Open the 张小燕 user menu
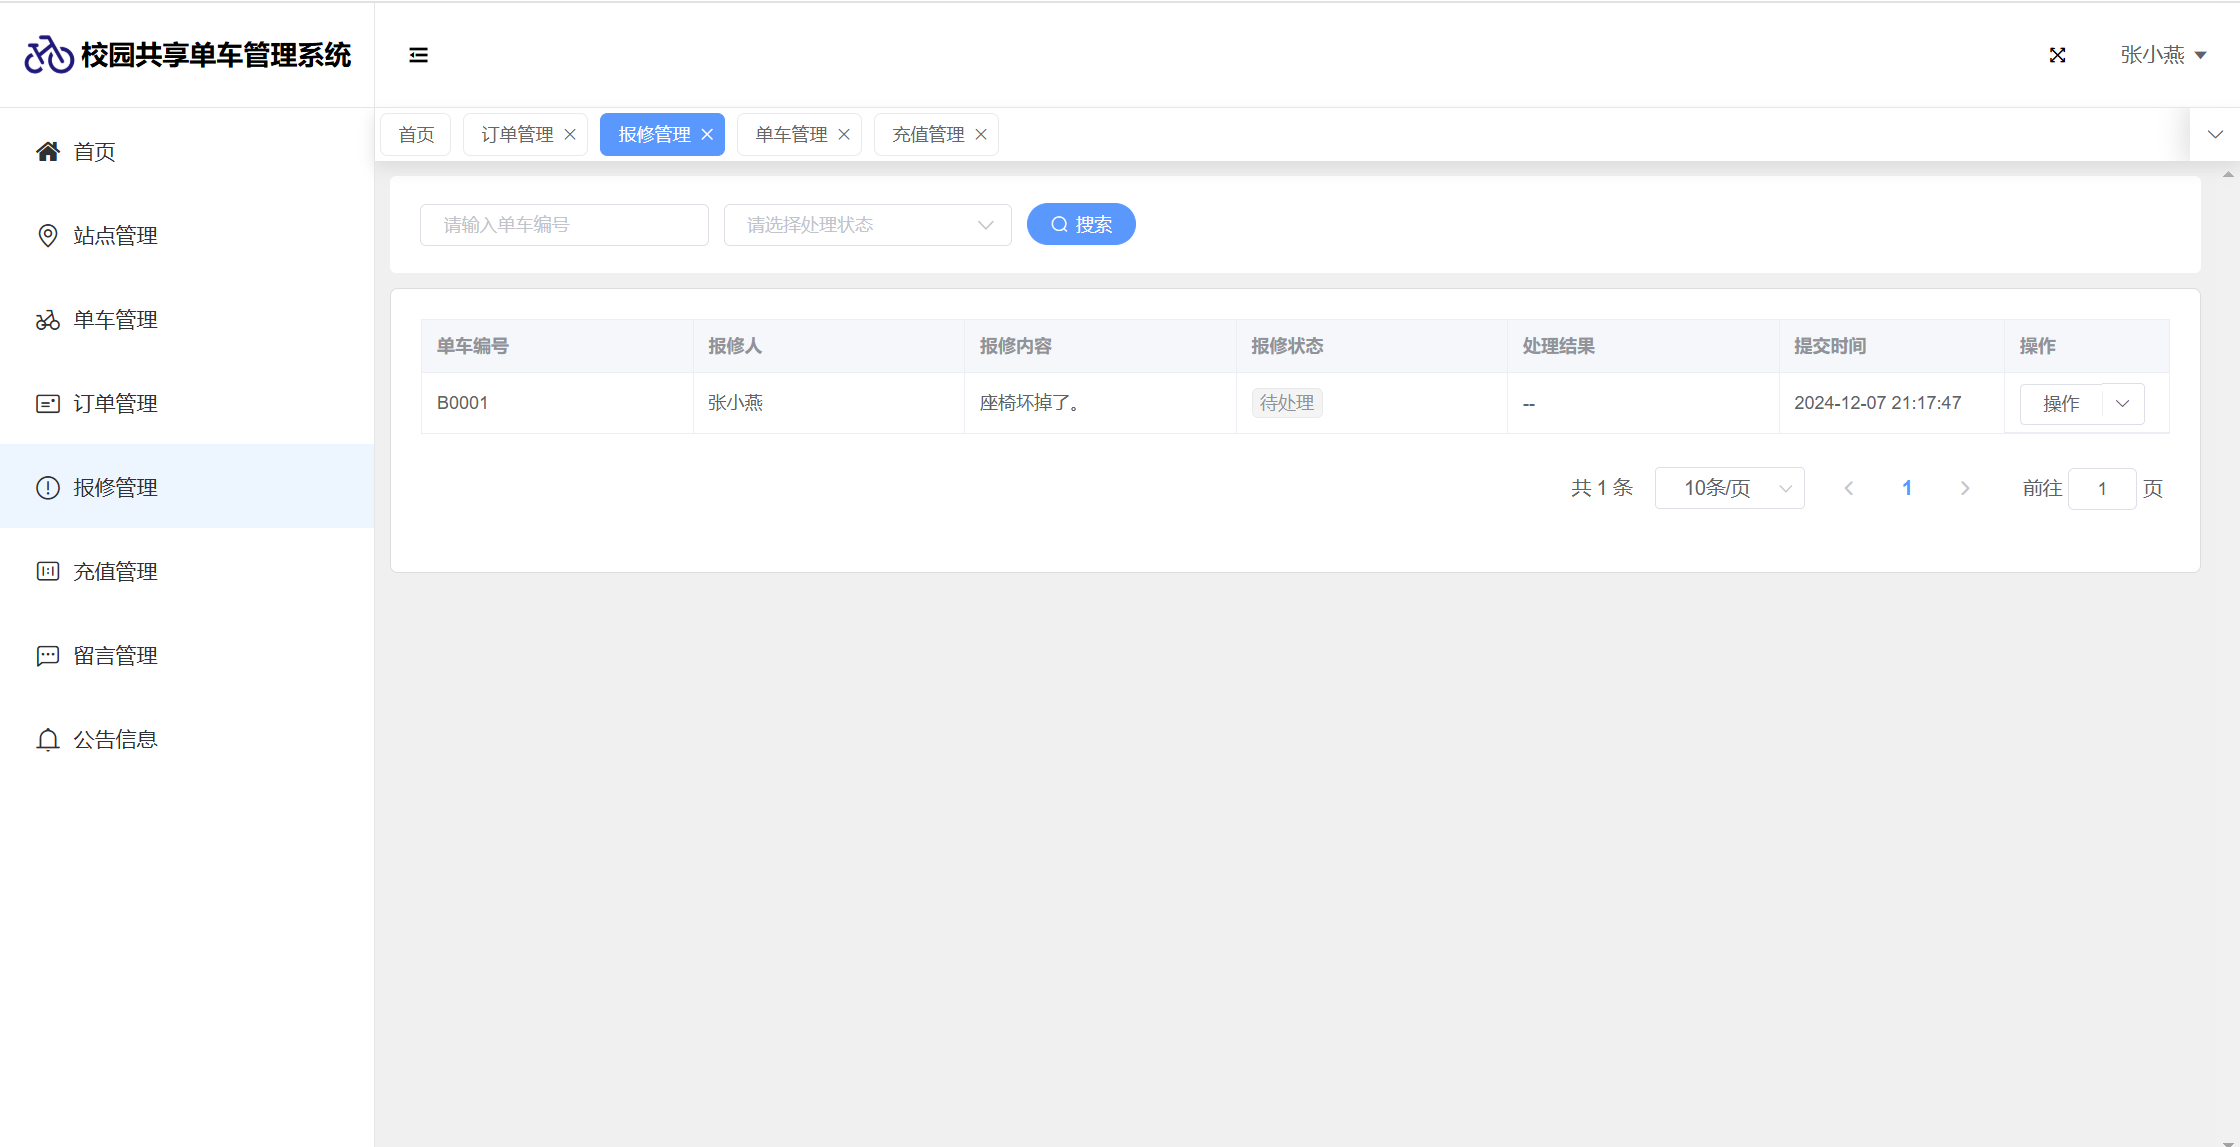The image size is (2240, 1147). pos(2162,55)
